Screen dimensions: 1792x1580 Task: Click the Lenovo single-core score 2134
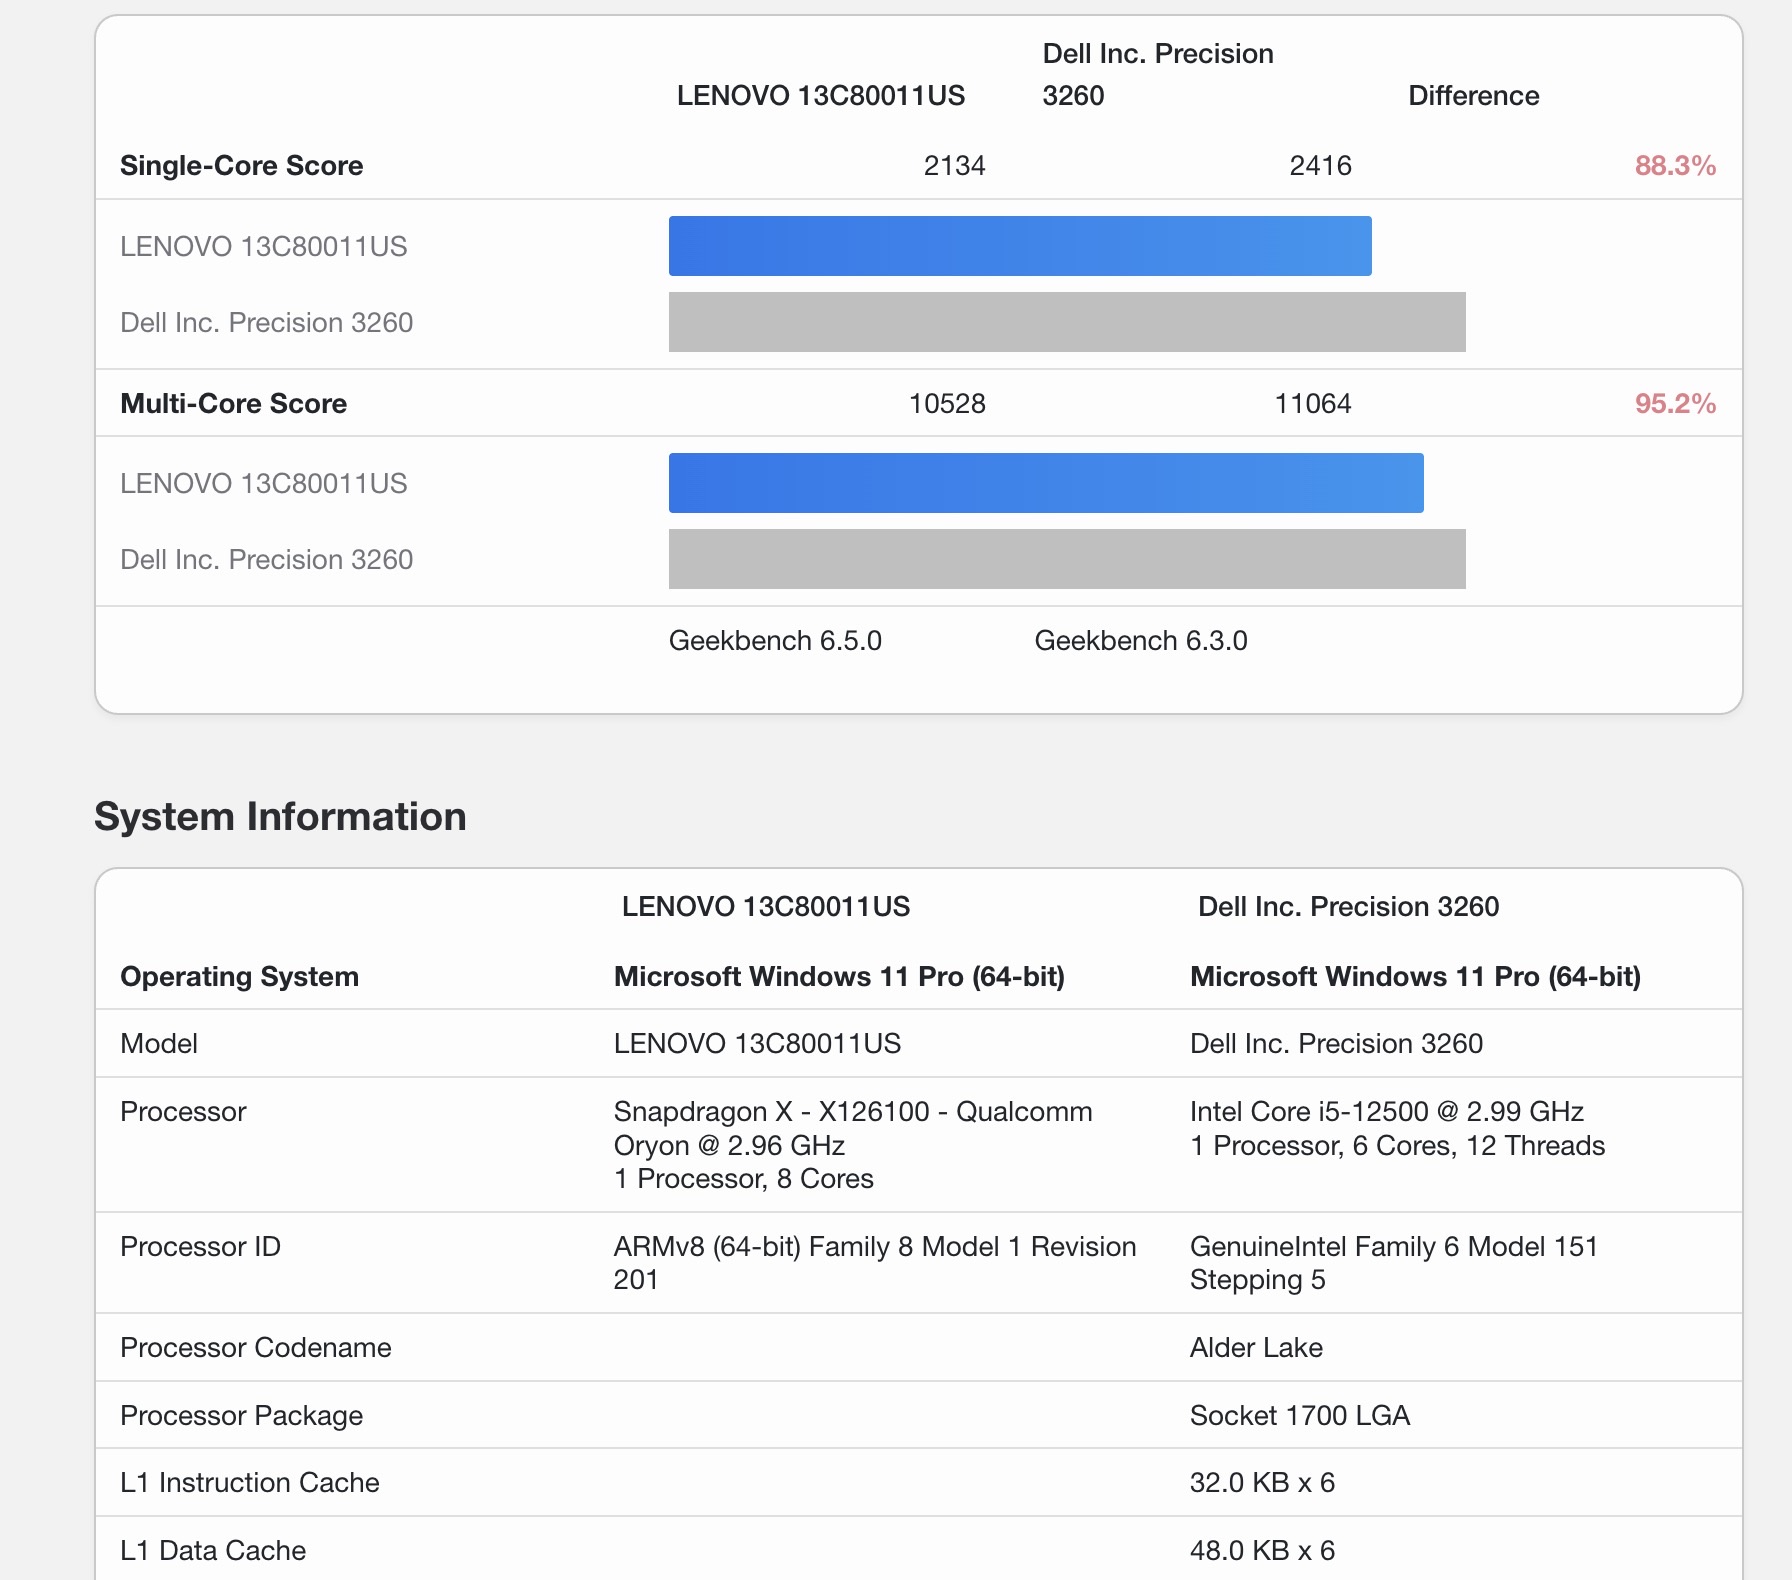click(x=954, y=166)
